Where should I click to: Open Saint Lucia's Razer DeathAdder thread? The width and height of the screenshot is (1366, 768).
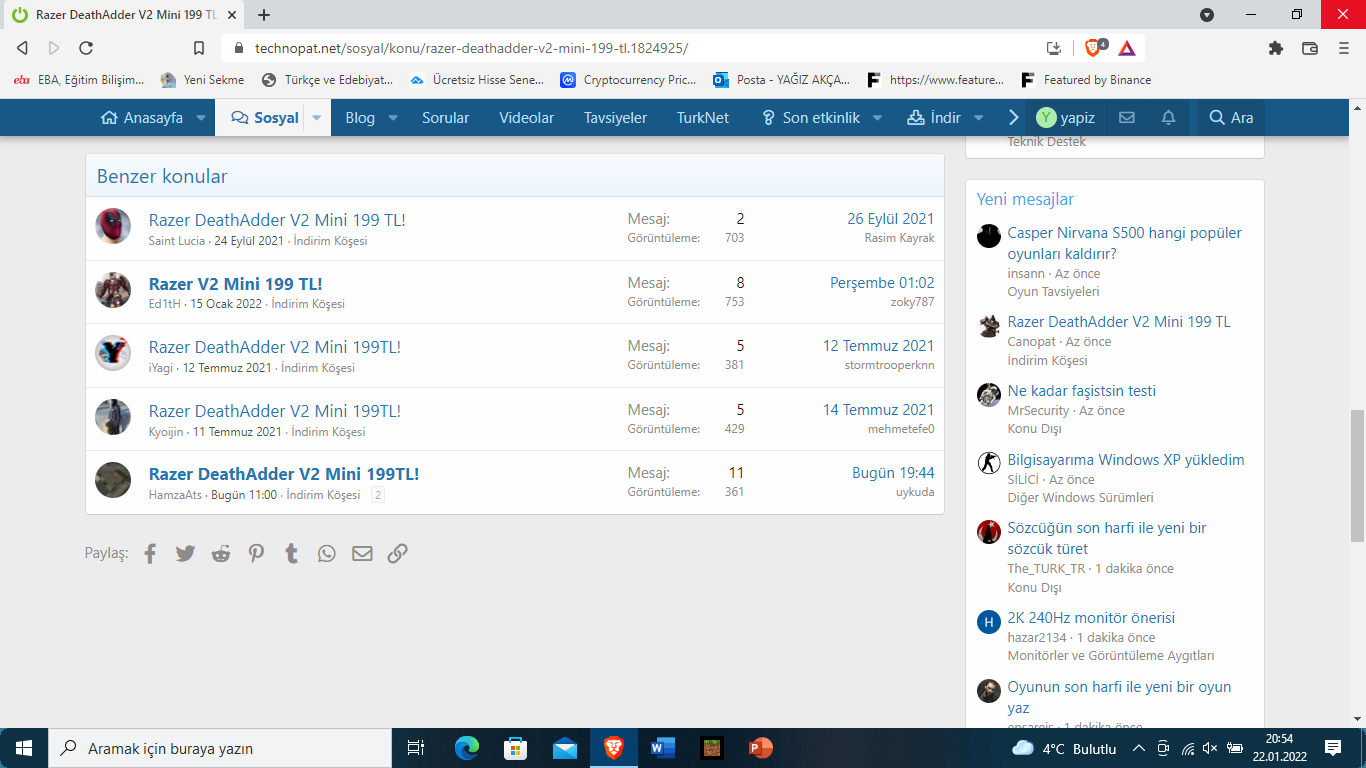[277, 219]
